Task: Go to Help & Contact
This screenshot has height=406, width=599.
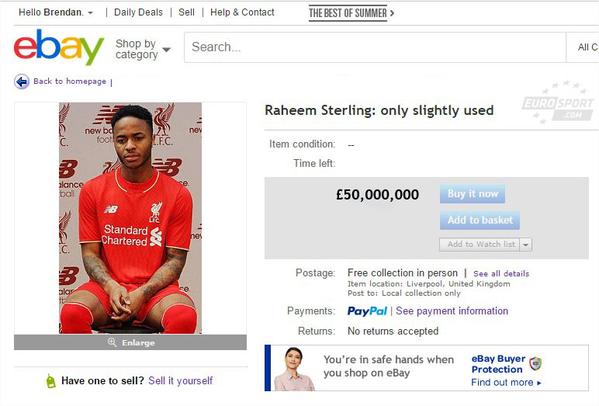Action: coord(242,13)
